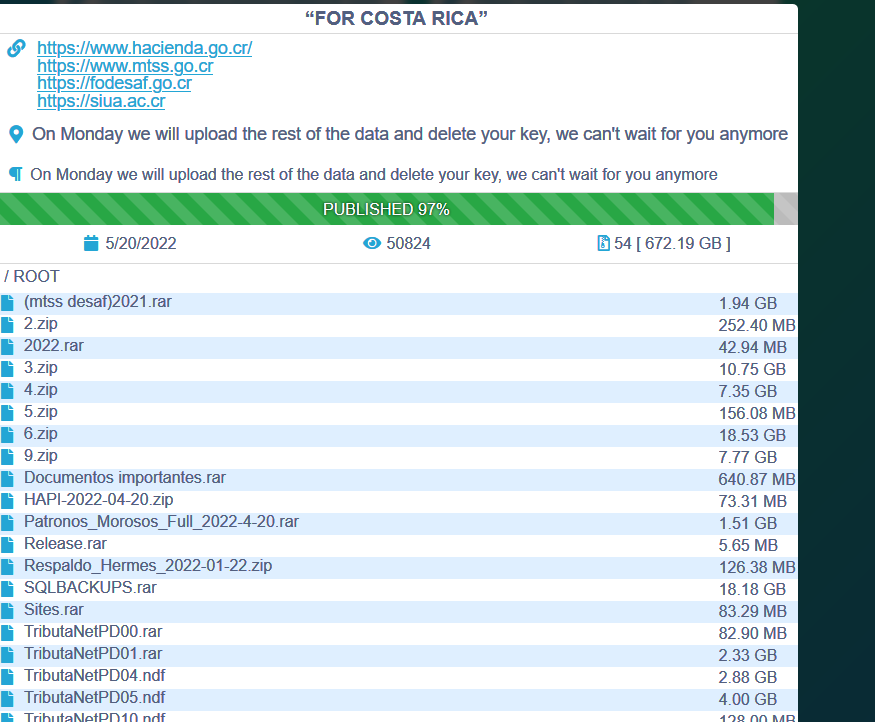875x722 pixels.
Task: Click file icon of HAPI-2022-04-20.zip
Action: click(x=7, y=501)
